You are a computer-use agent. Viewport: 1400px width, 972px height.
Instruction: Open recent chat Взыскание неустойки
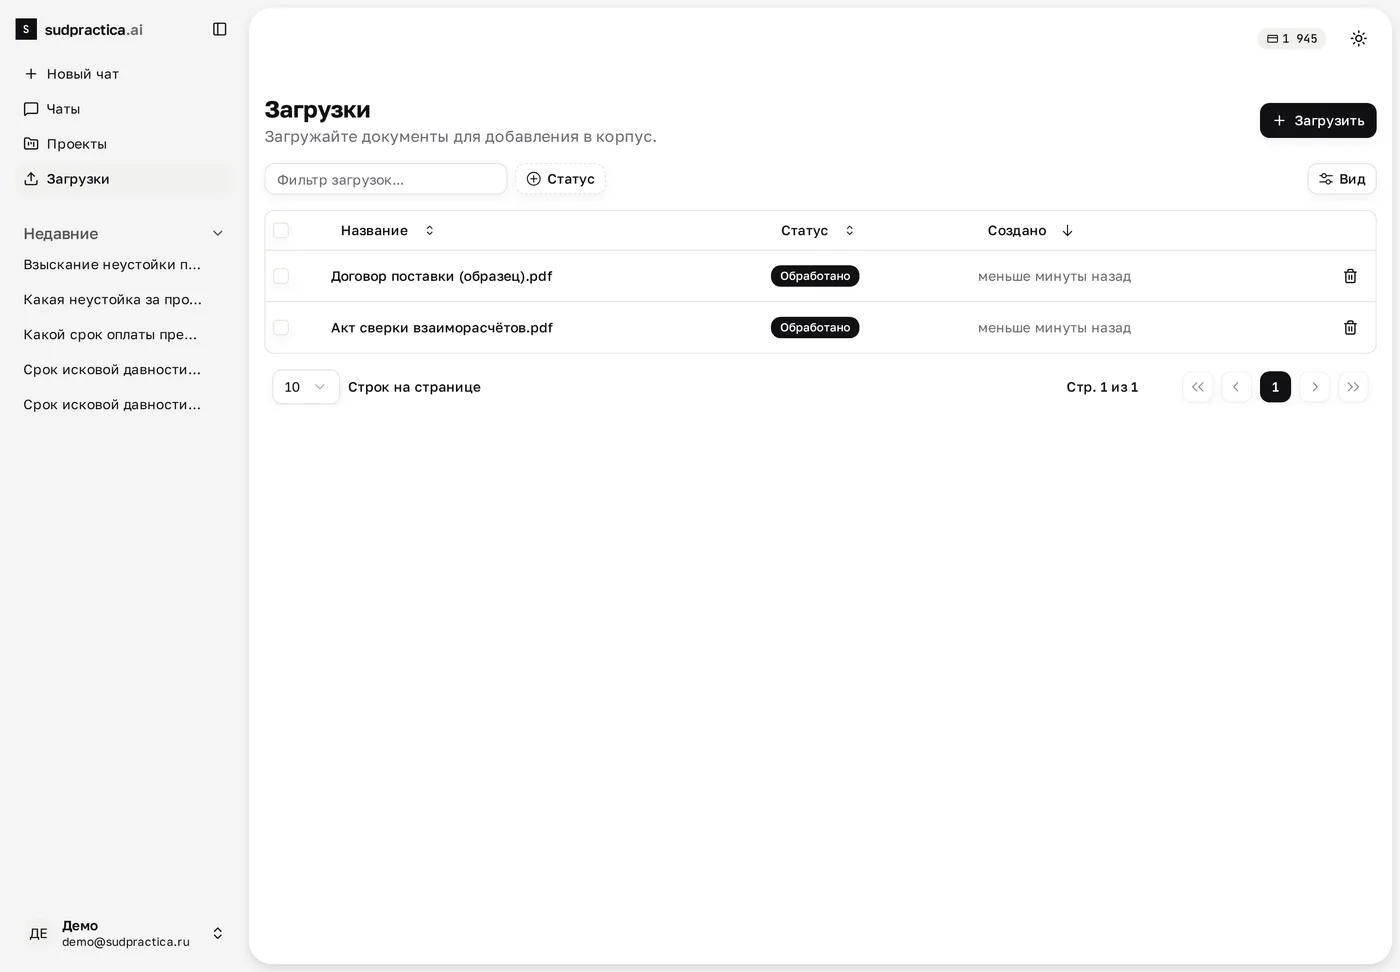(112, 264)
